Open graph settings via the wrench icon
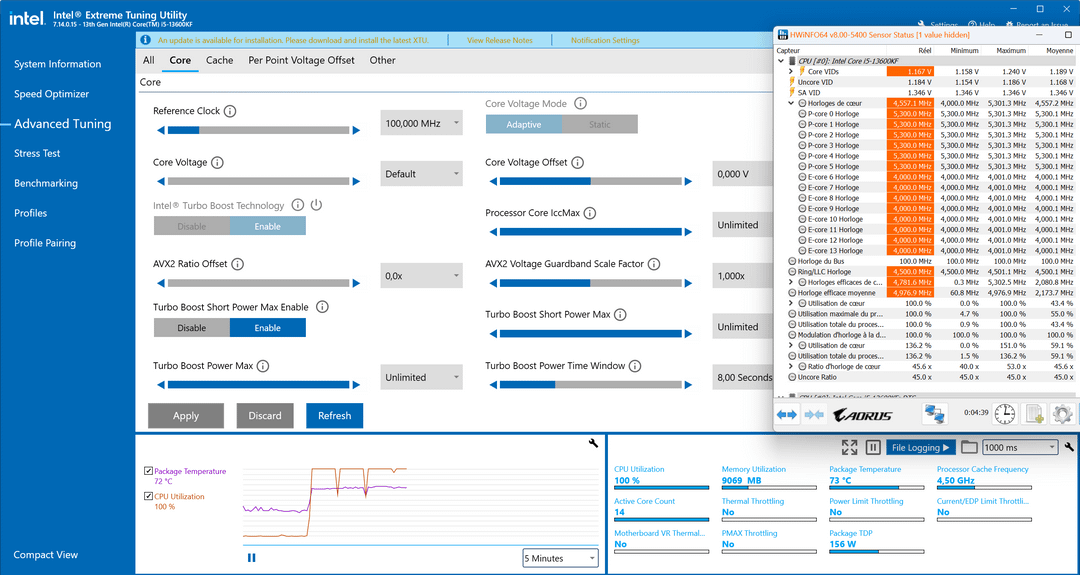 coord(593,443)
